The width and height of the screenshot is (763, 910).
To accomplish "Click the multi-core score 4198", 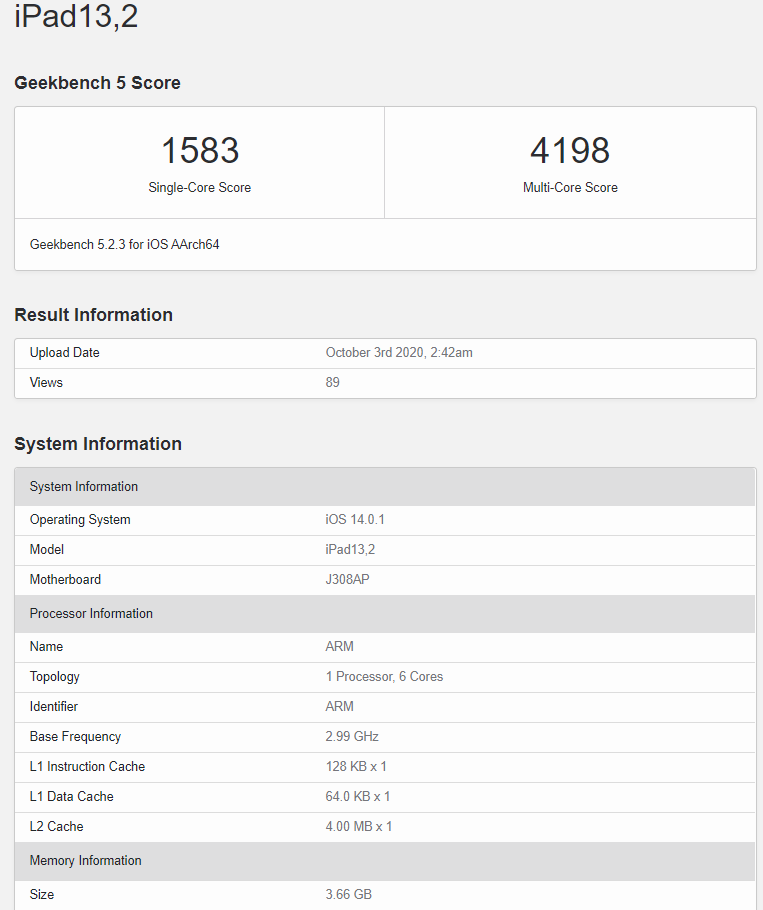I will pos(570,150).
